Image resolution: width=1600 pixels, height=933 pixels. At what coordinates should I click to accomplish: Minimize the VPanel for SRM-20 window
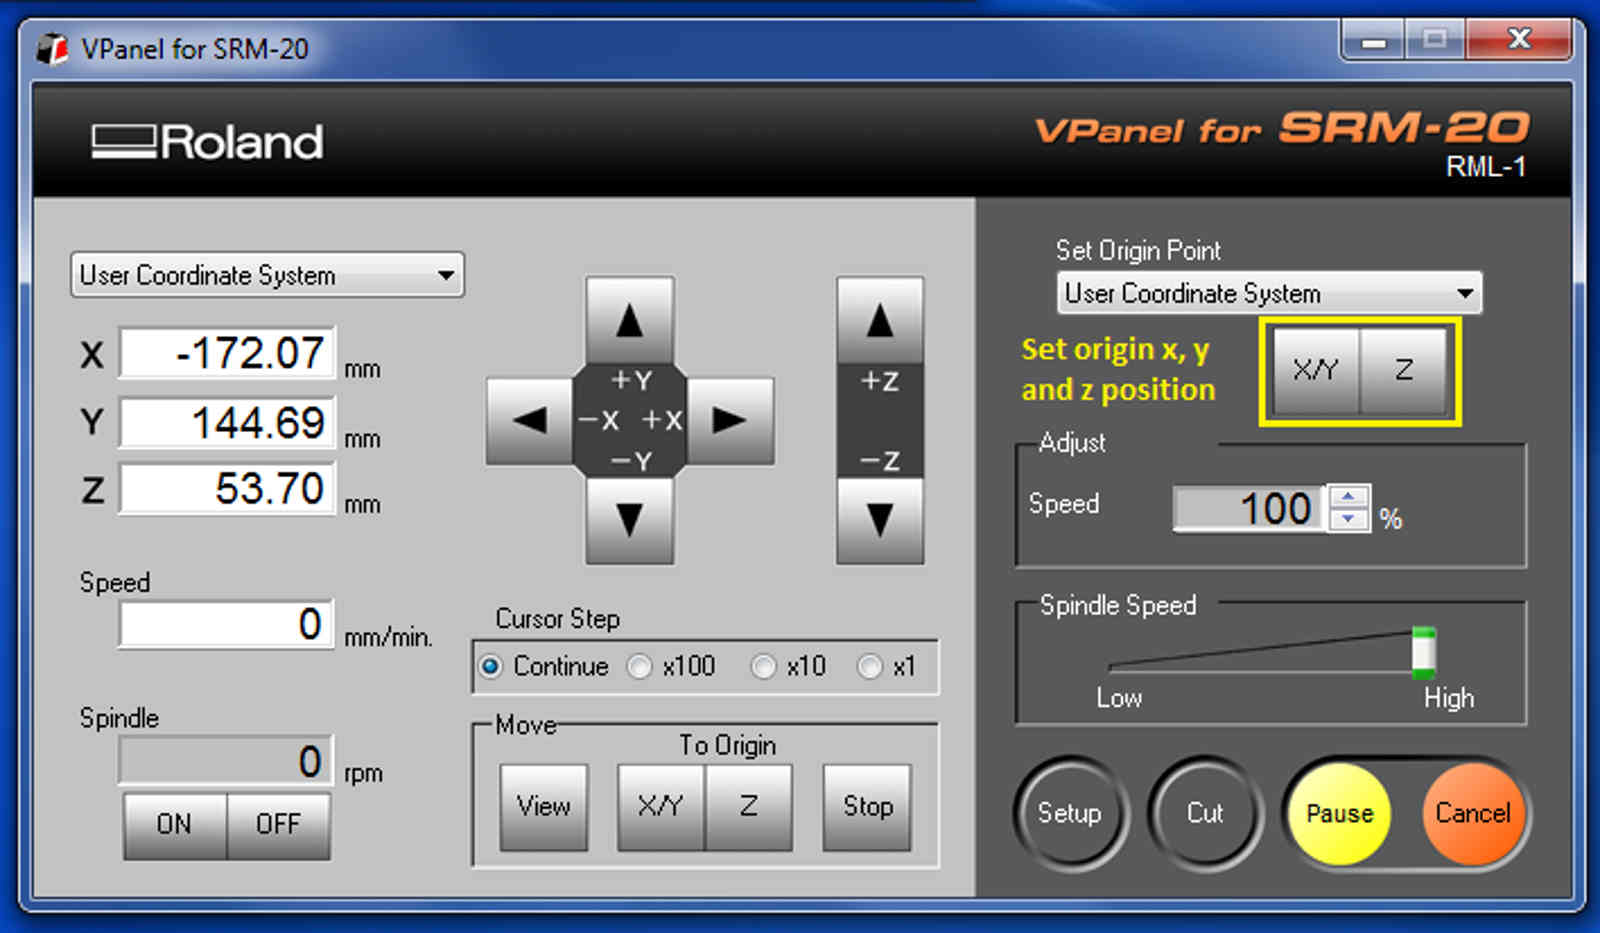1374,41
